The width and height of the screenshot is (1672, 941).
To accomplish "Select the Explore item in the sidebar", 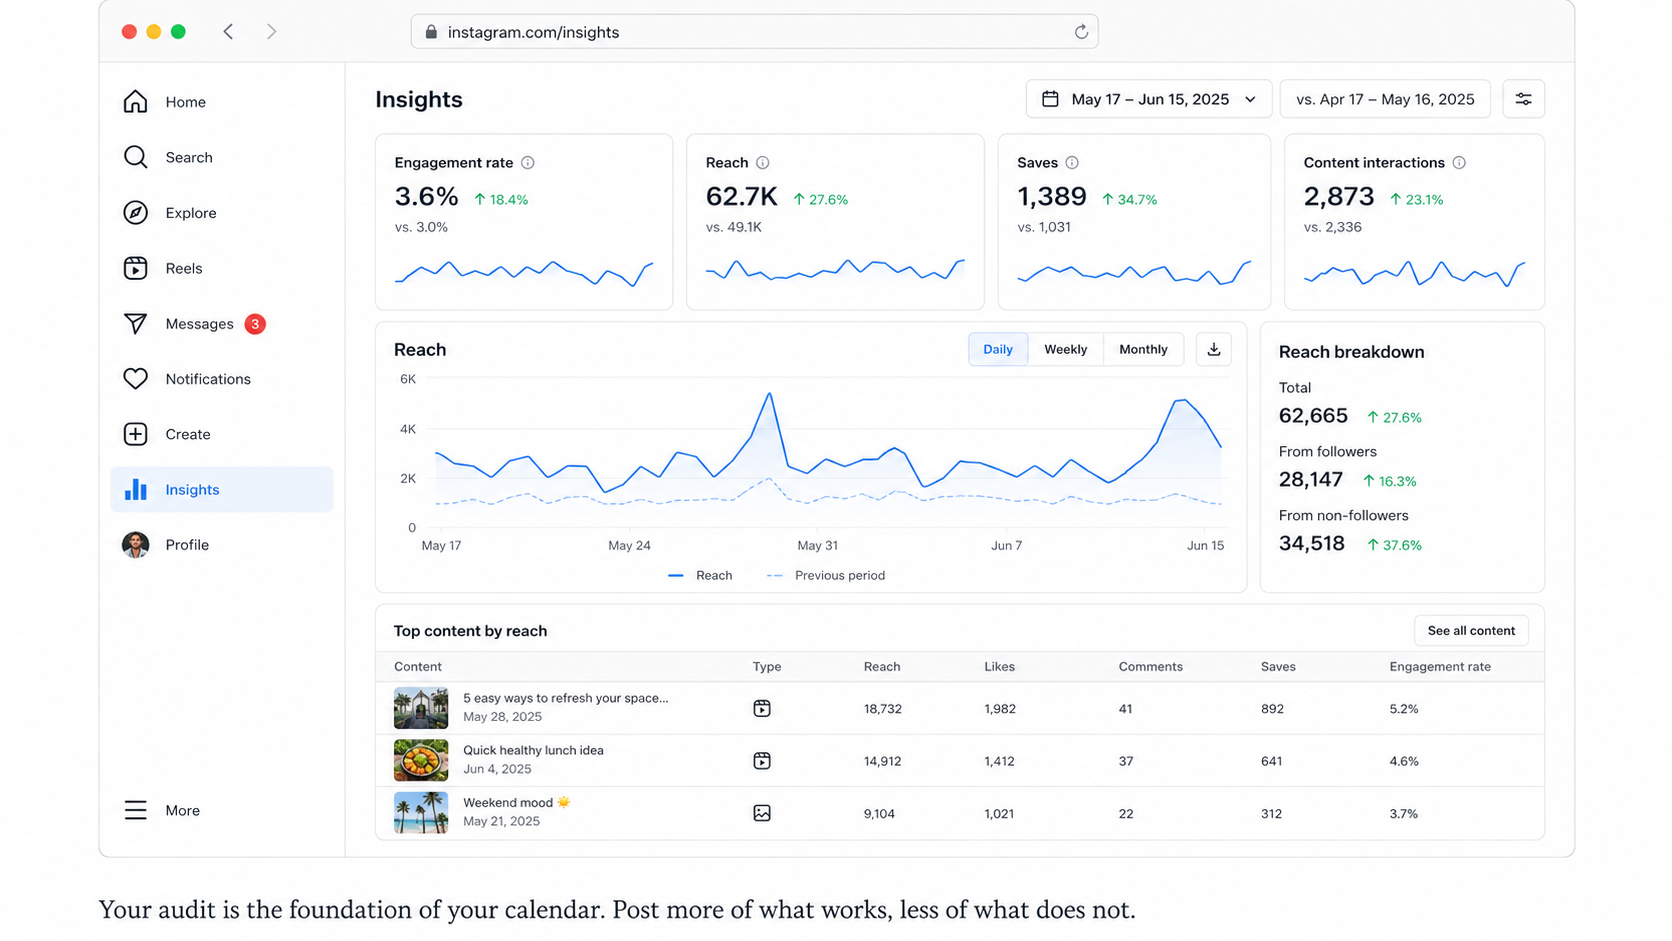I will tap(222, 213).
